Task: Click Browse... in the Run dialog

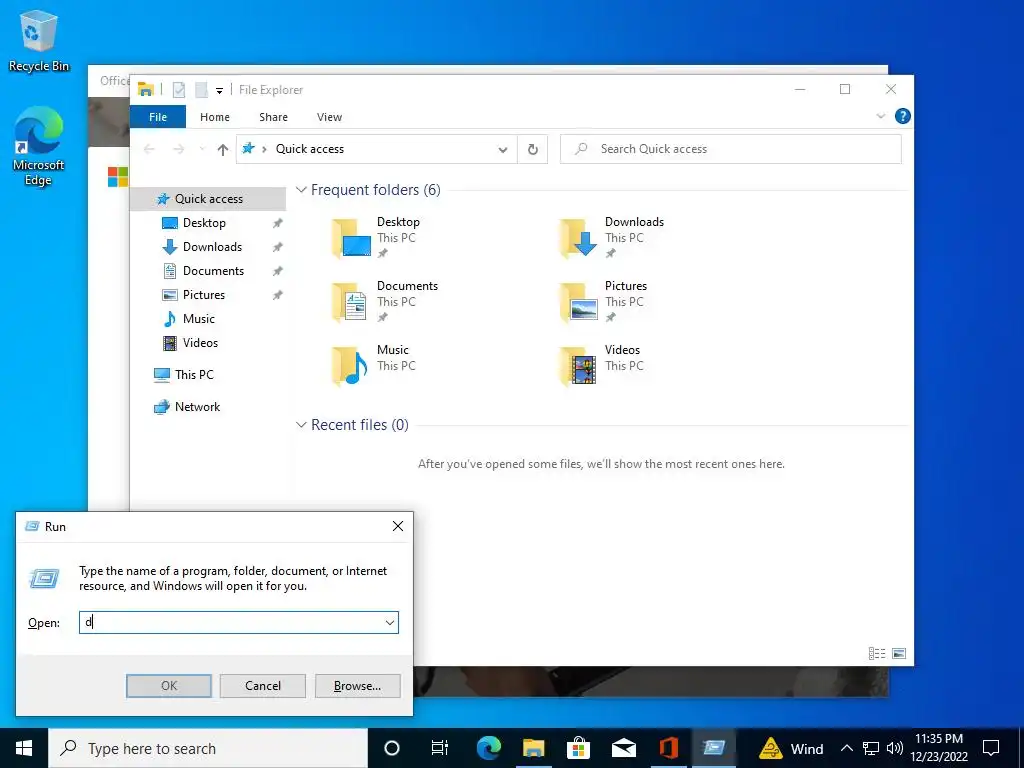Action: (x=357, y=686)
